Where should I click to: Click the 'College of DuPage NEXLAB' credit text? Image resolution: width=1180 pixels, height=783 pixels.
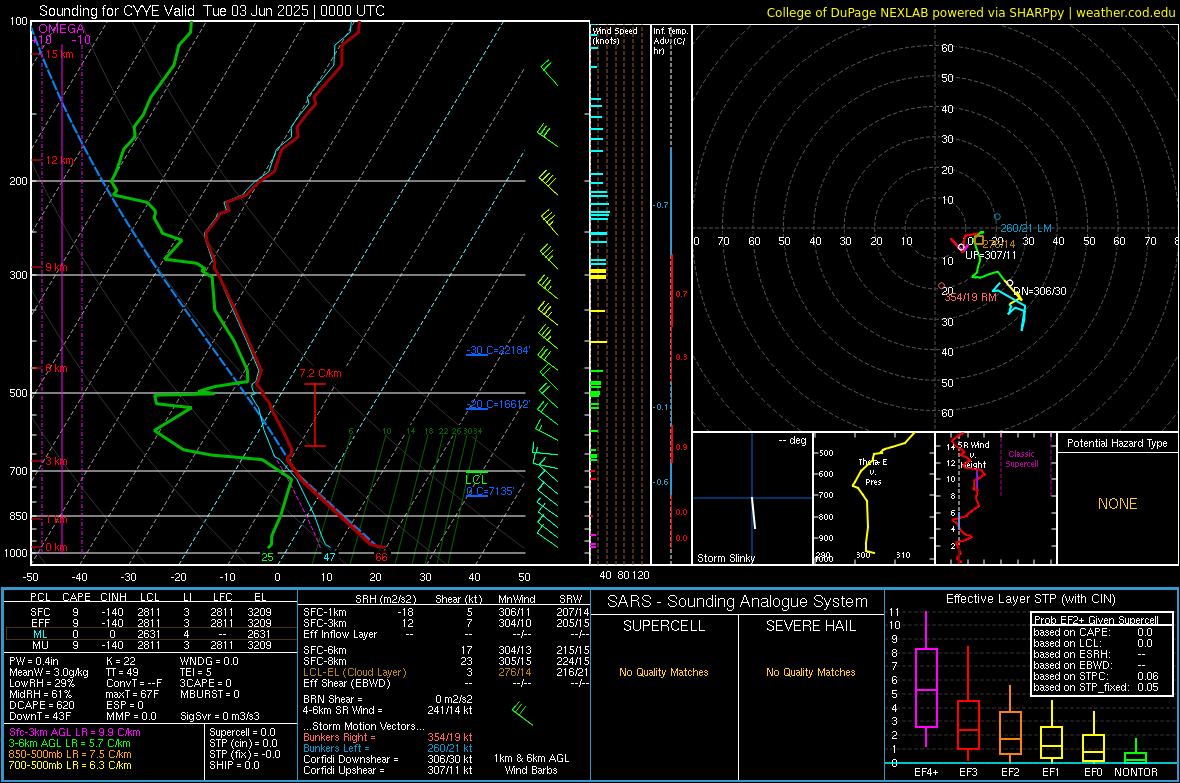pos(844,12)
